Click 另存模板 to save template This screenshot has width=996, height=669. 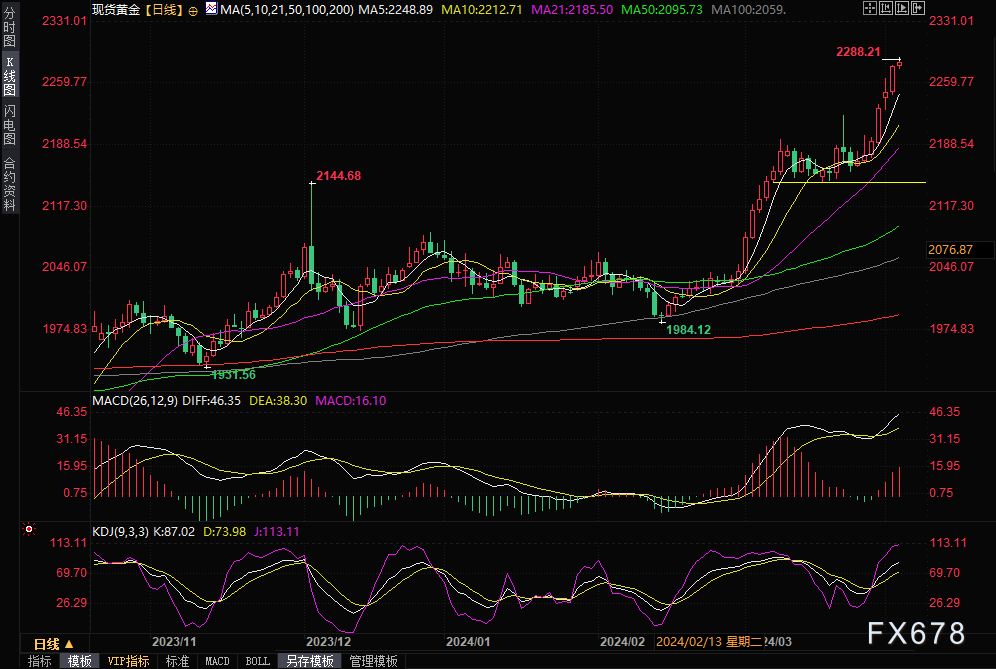[310, 661]
